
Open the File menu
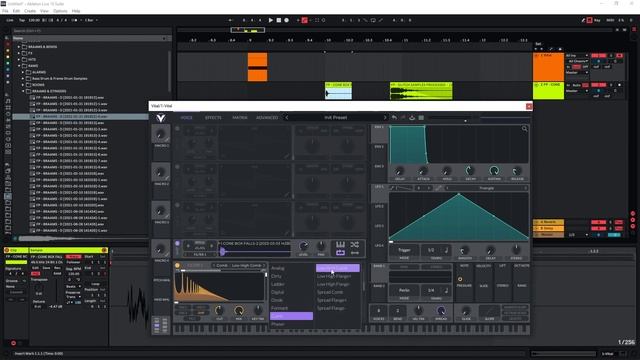(5, 11)
